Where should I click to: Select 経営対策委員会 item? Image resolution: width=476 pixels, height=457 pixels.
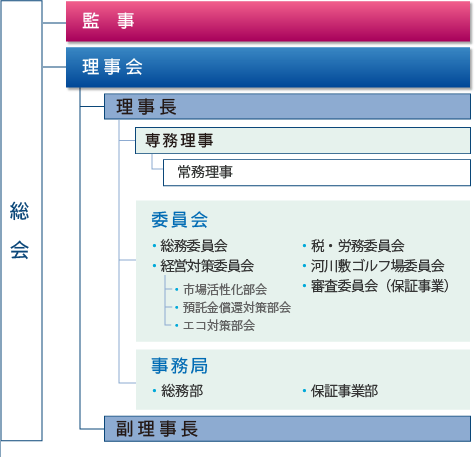click(207, 266)
